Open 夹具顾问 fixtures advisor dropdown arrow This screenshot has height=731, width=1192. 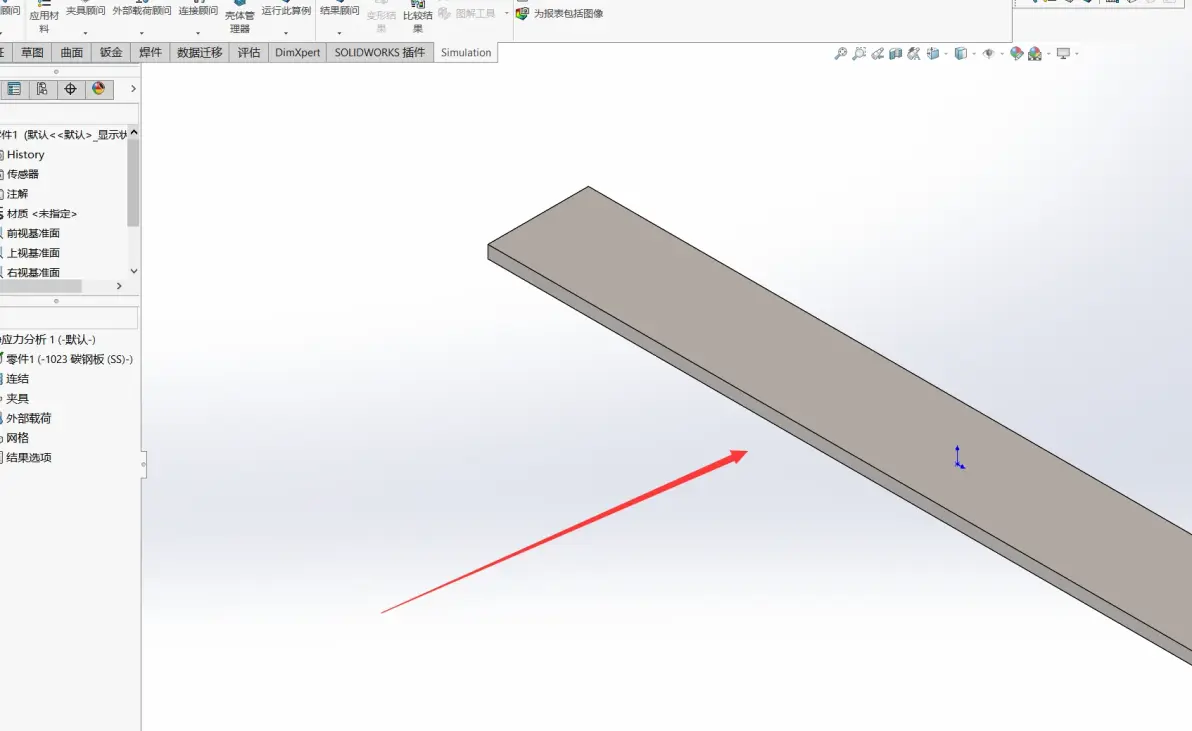[x=85, y=33]
